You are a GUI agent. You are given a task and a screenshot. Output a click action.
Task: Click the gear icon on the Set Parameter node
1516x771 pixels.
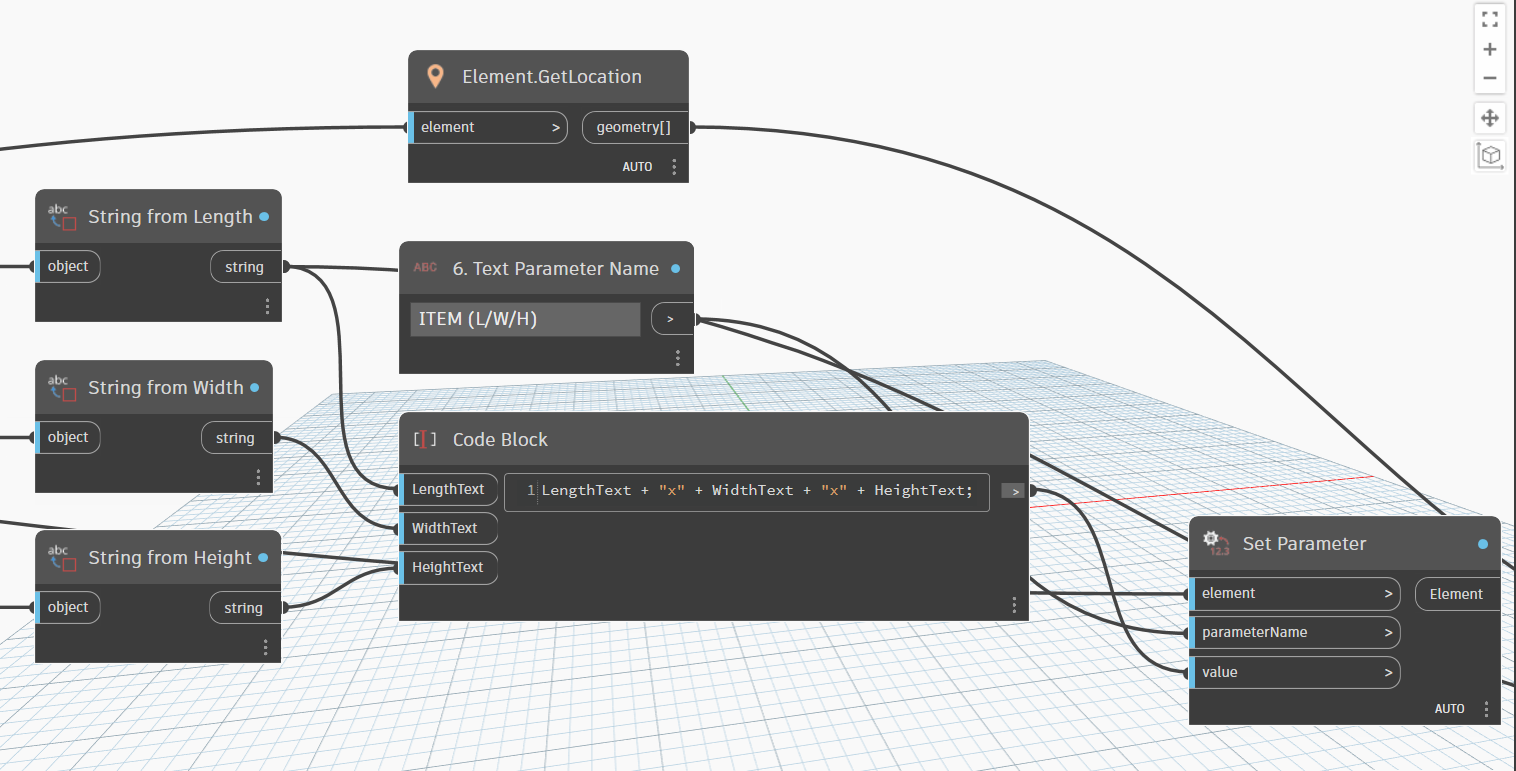[1214, 543]
